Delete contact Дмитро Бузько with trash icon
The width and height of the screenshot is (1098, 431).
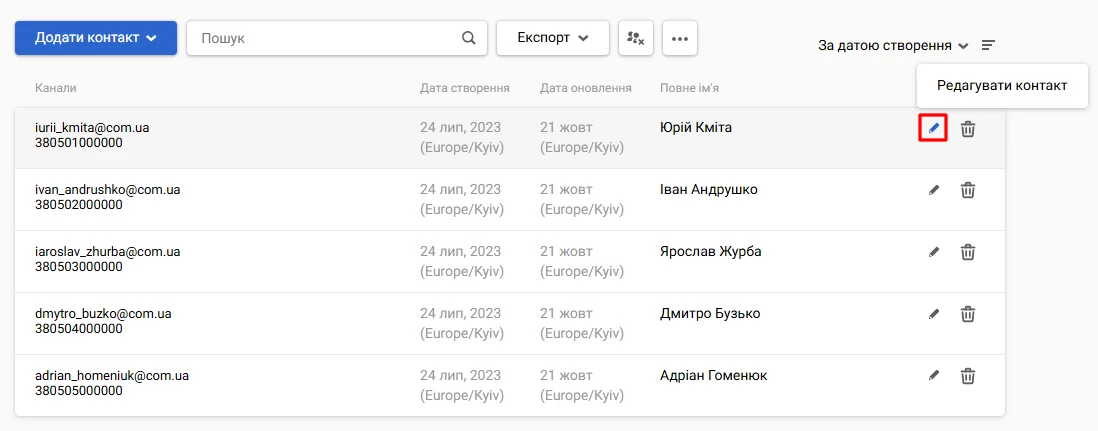point(967,314)
